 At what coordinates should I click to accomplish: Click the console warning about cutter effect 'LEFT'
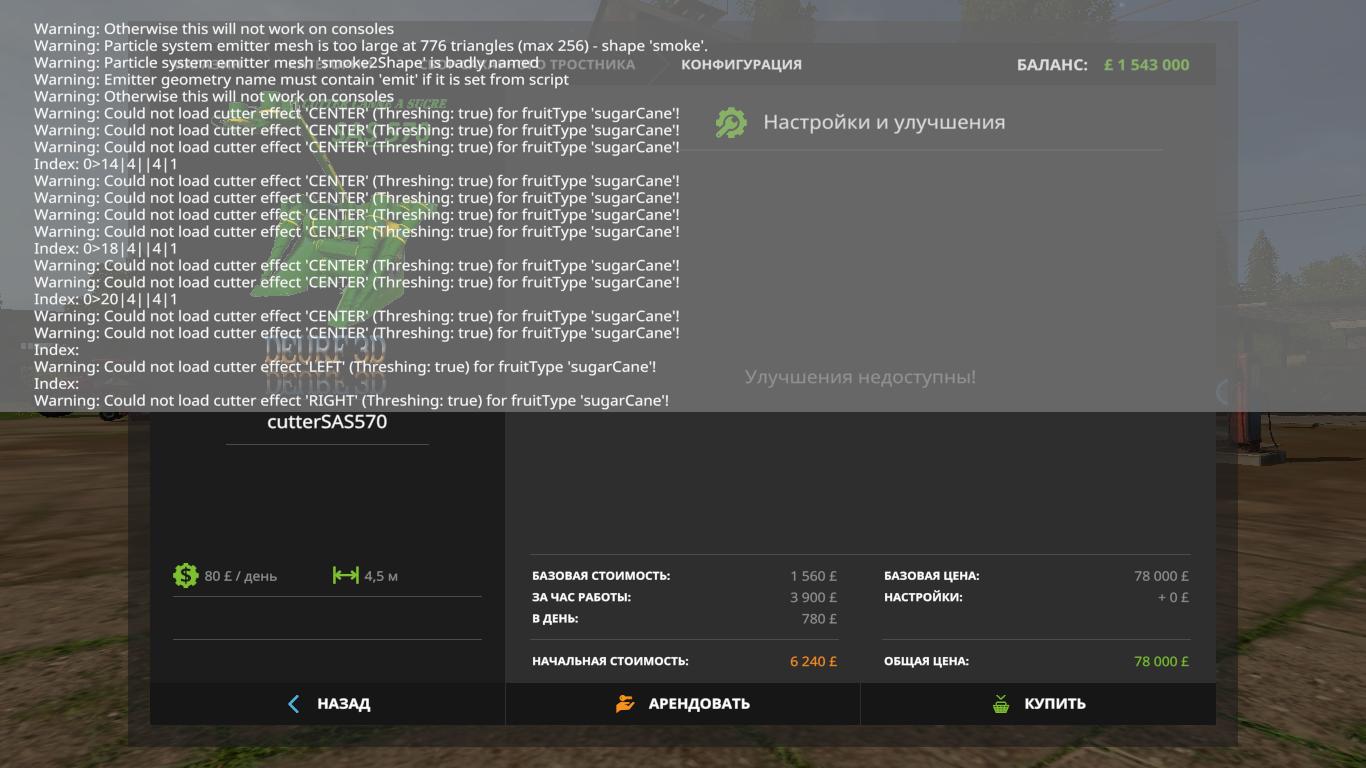coord(345,367)
